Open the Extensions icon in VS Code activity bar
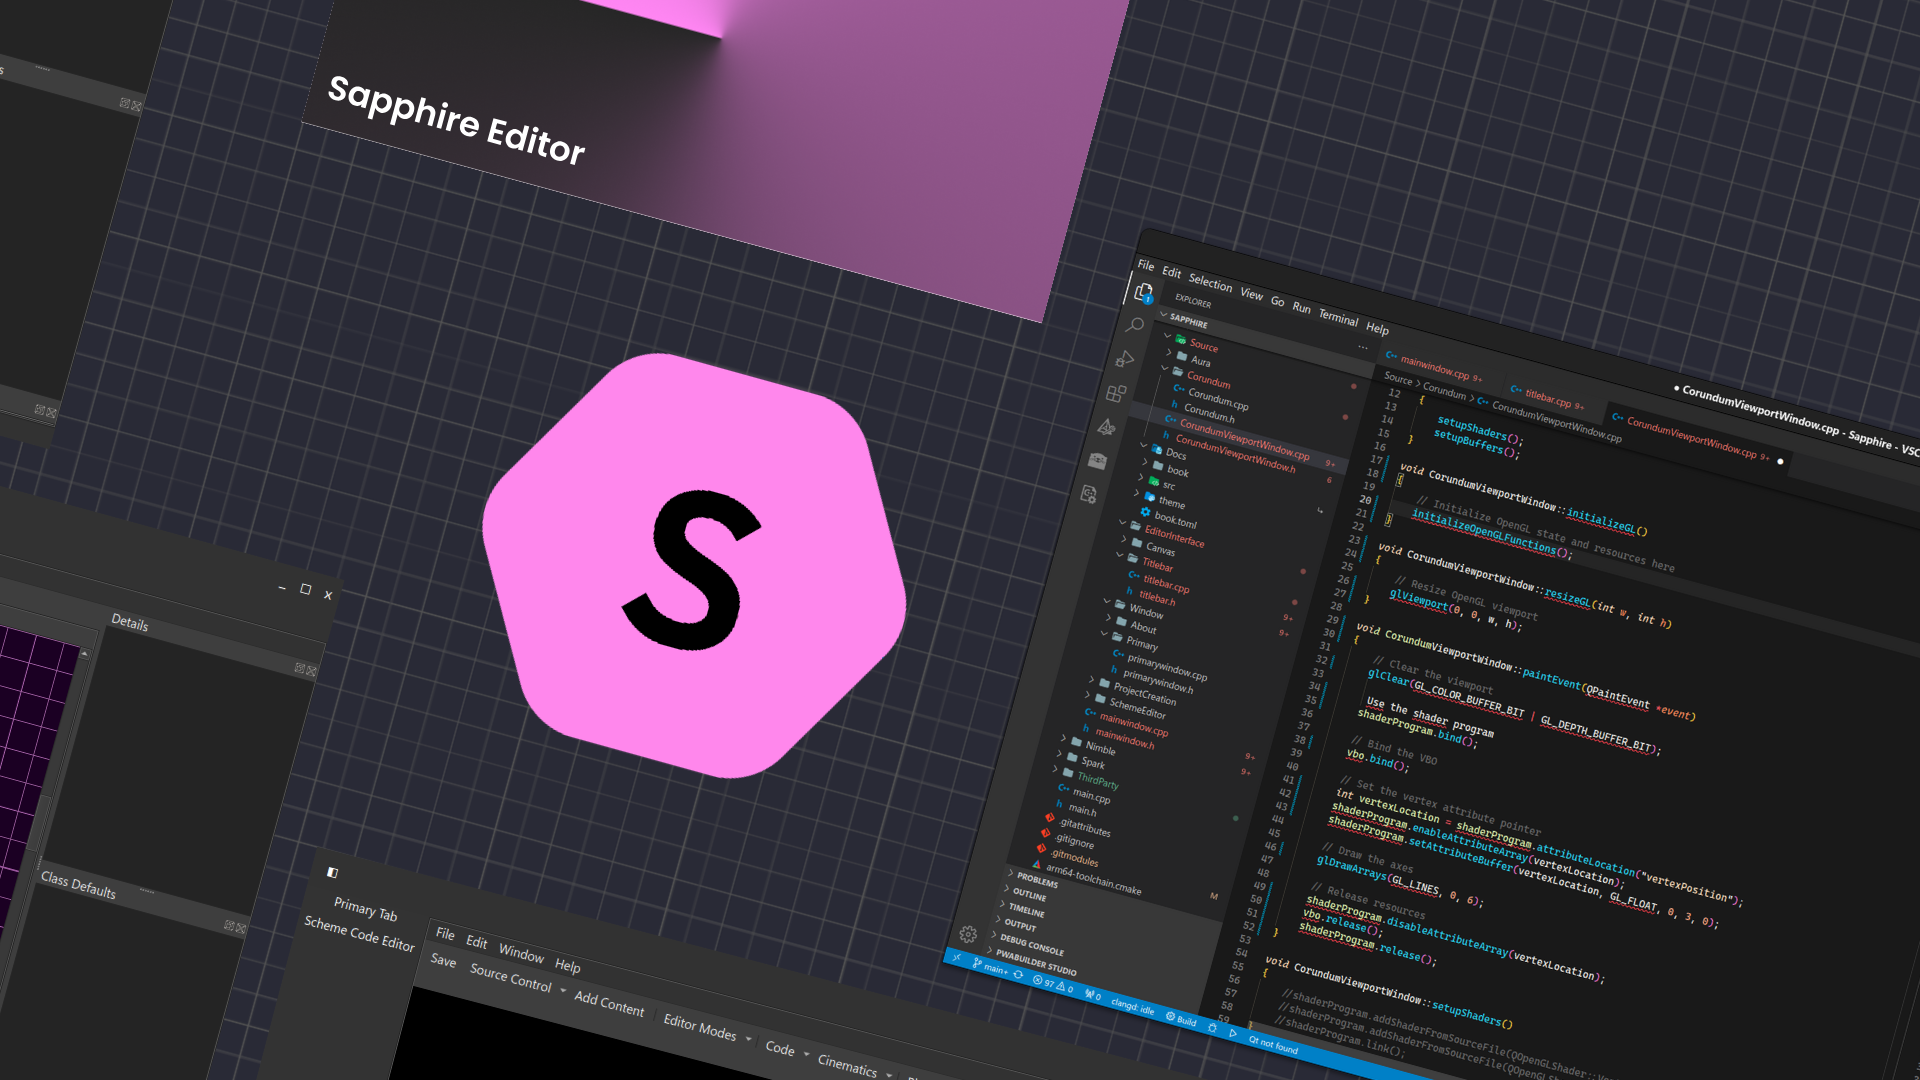1920x1080 pixels. coord(1116,393)
